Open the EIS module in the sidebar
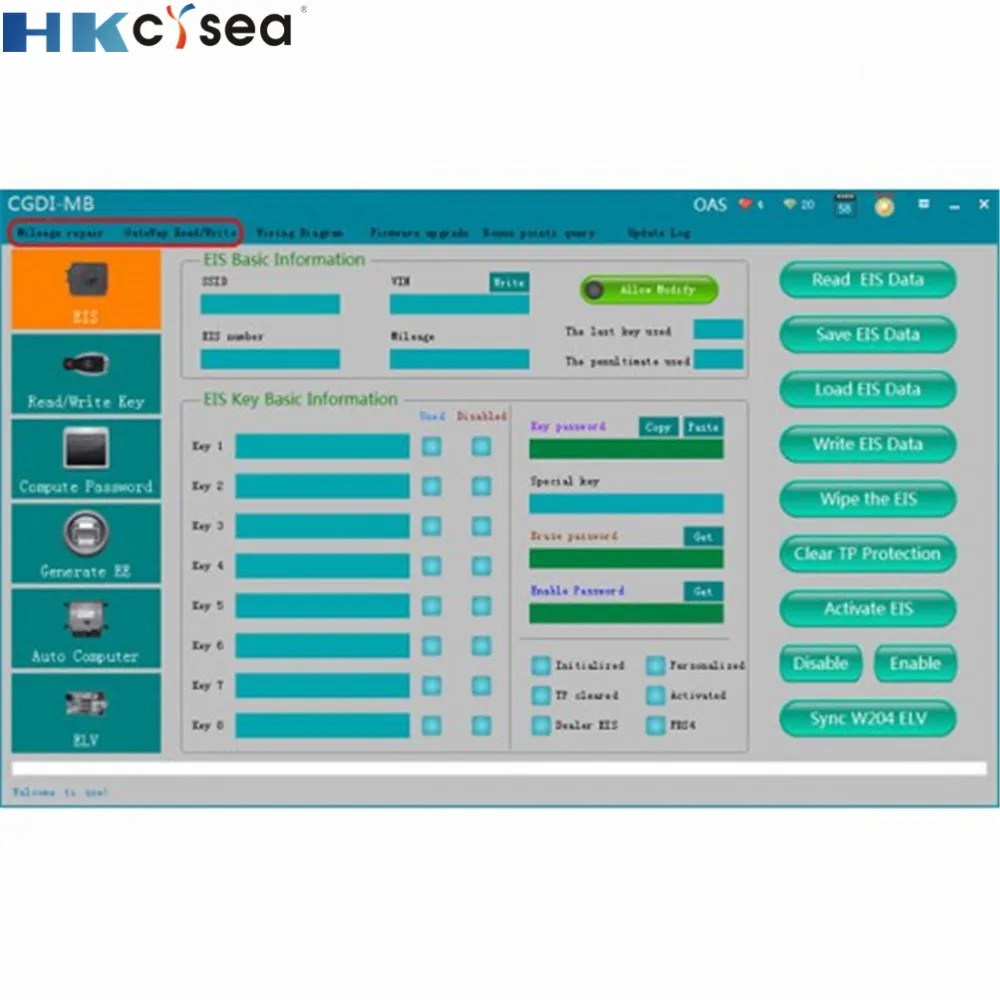 tap(86, 290)
